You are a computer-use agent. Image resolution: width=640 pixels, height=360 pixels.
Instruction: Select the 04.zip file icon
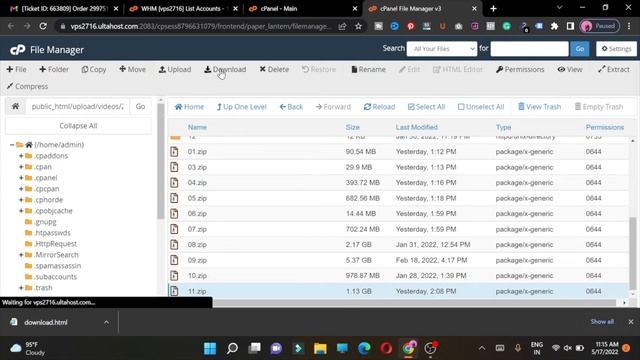pos(174,182)
